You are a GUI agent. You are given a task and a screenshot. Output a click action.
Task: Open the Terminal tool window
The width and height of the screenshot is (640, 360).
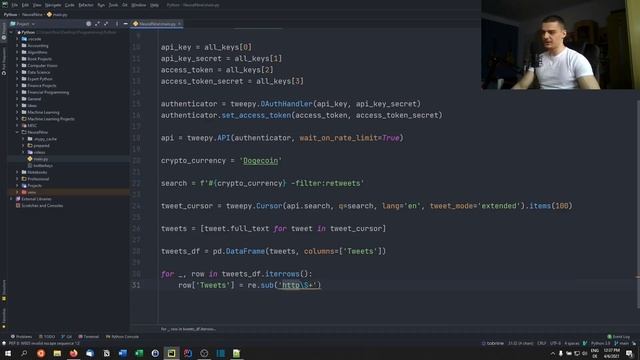coord(89,337)
